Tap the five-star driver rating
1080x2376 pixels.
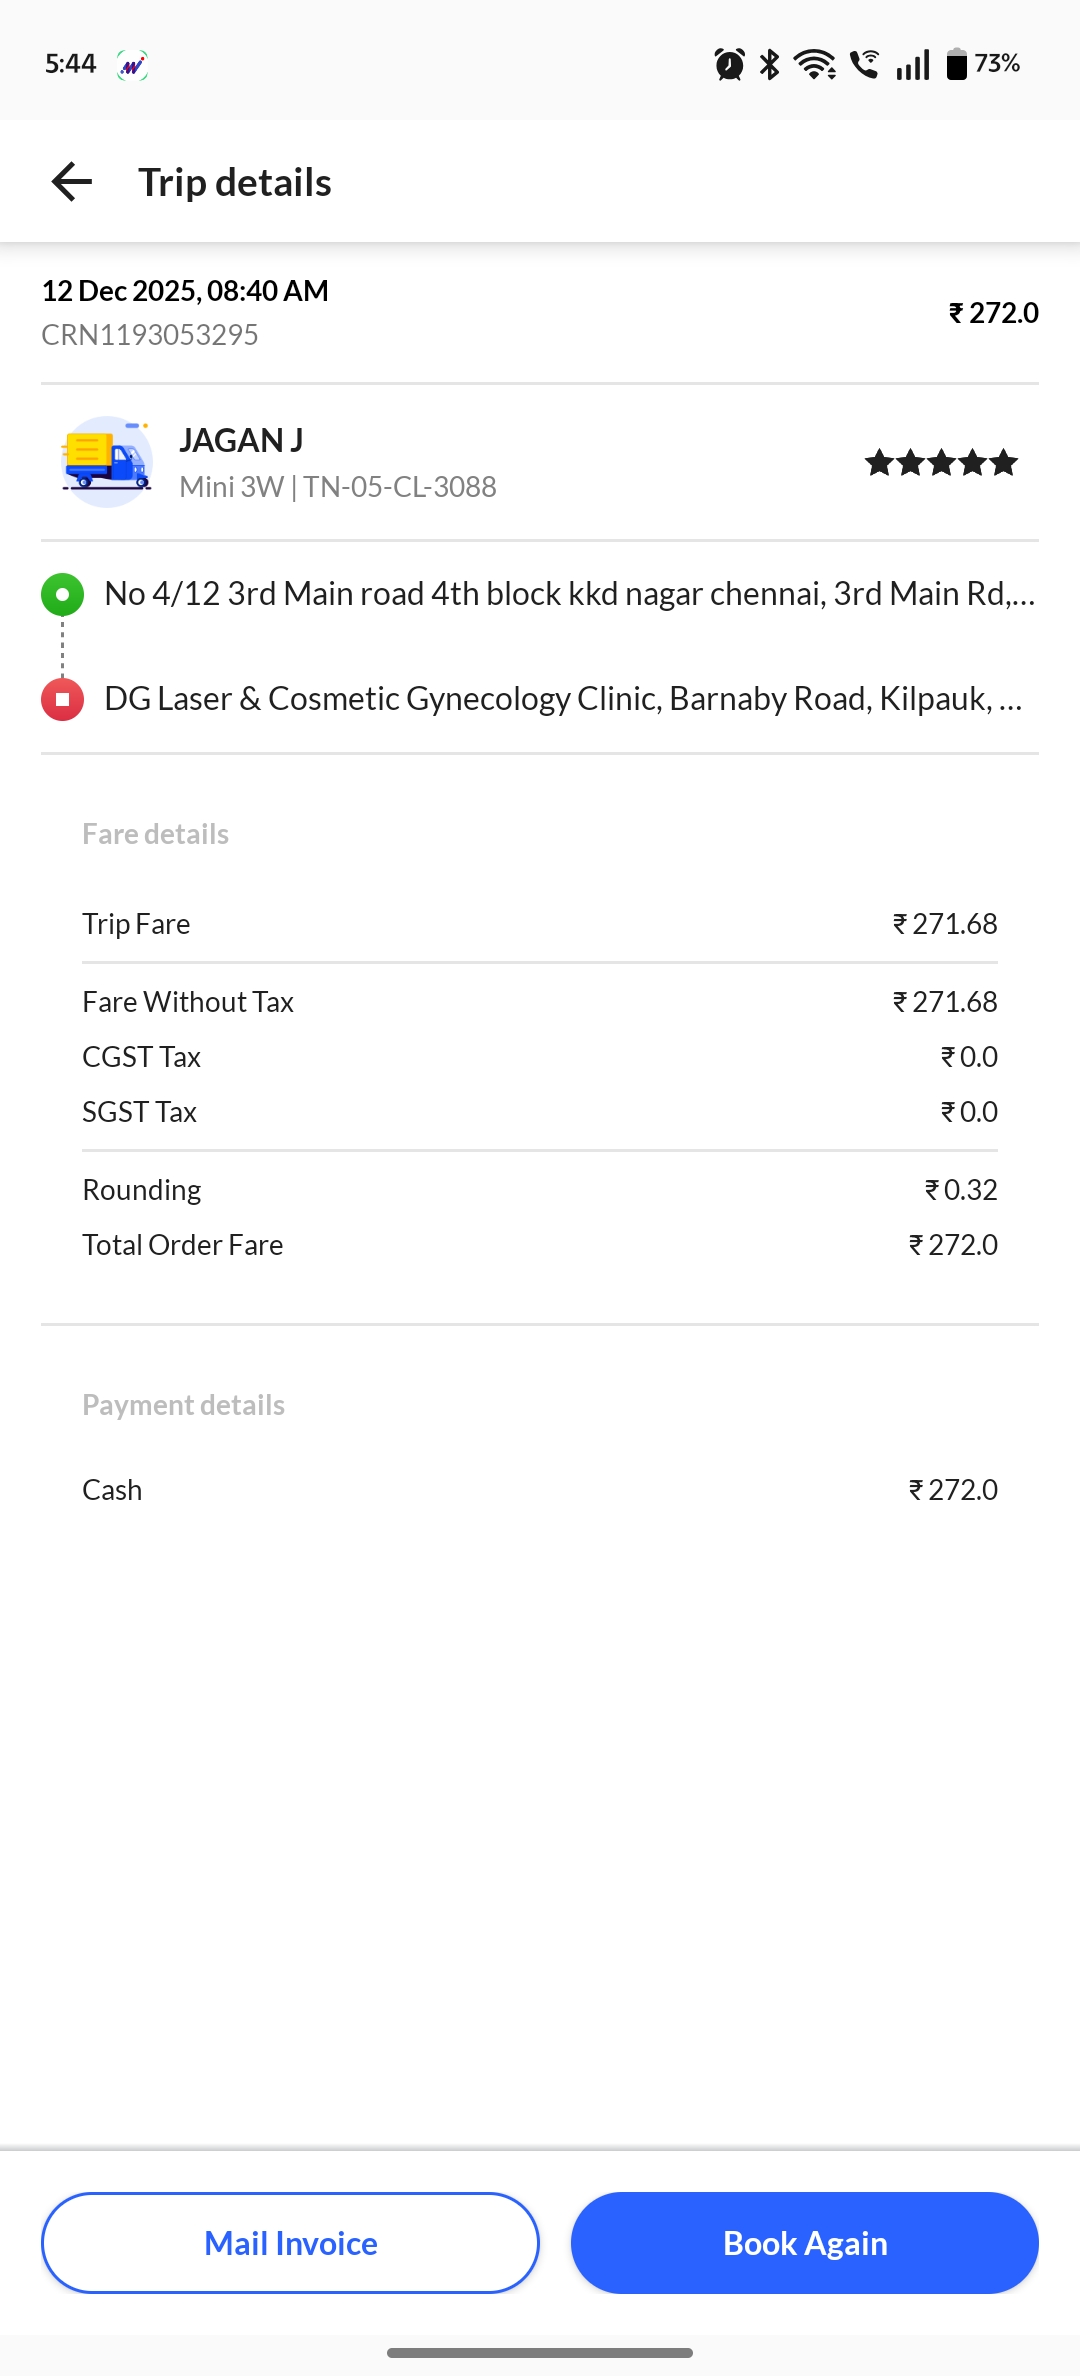pos(941,463)
